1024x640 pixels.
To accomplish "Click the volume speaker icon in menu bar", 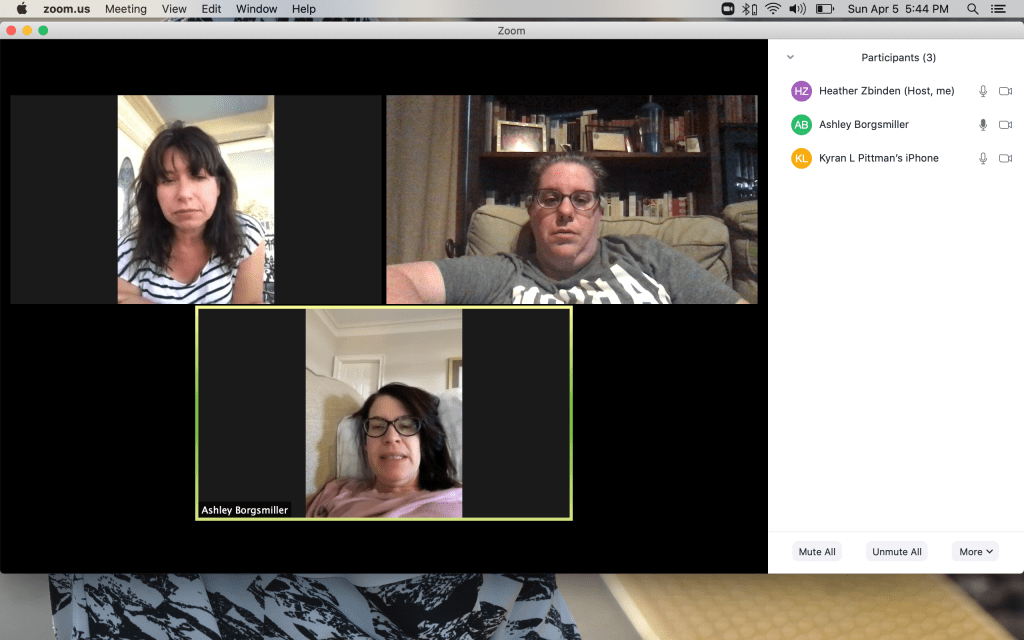I will [797, 9].
